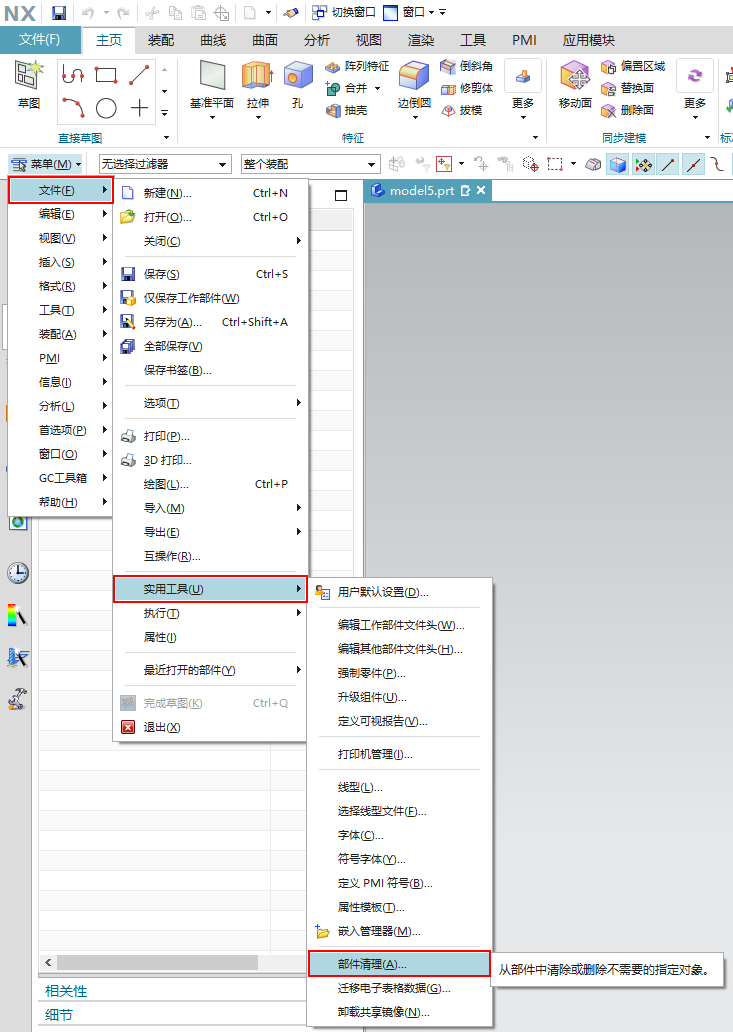The height and width of the screenshot is (1032, 733).
Task: Open the clock history sidebar icon
Action: (x=18, y=573)
